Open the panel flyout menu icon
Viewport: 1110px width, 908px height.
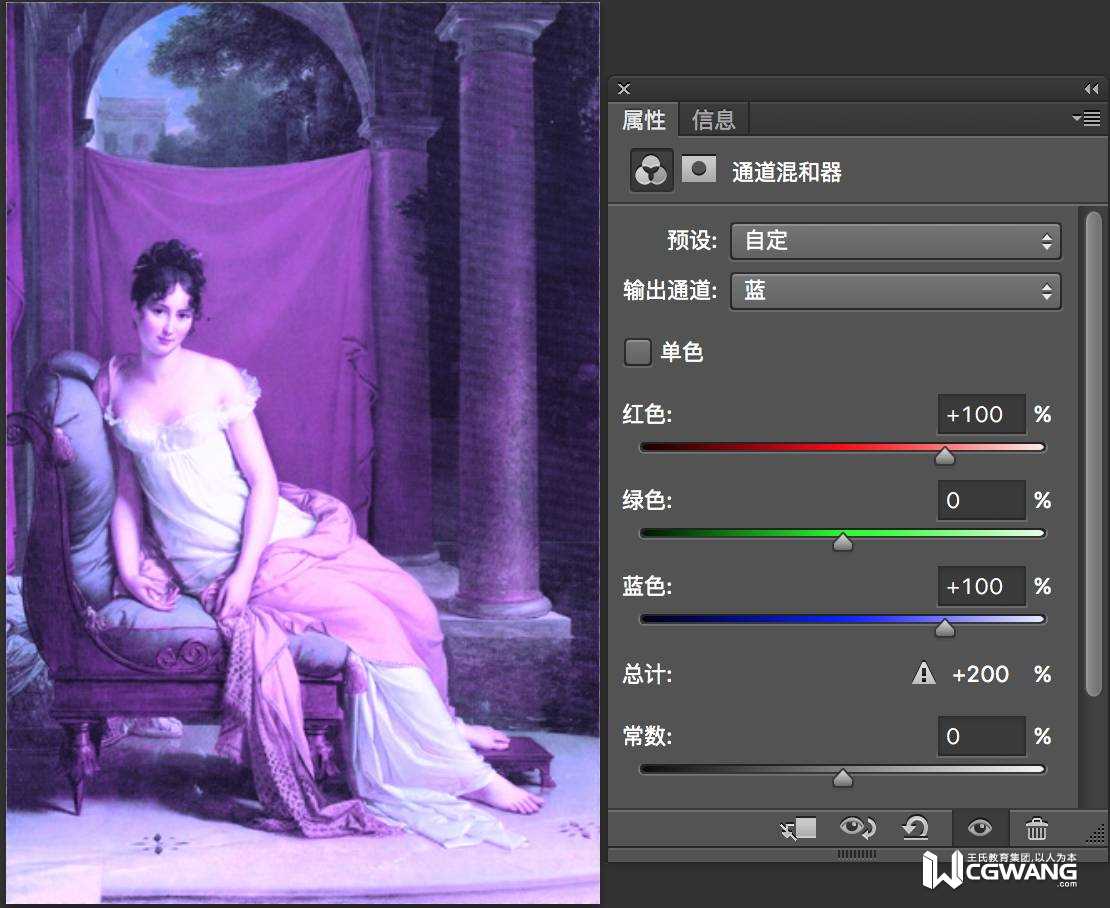[1087, 118]
